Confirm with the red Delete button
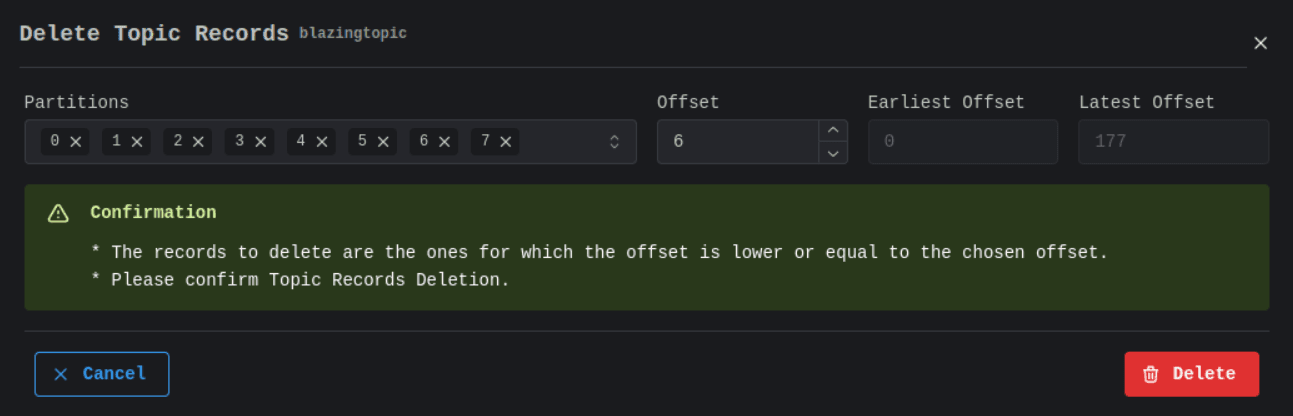The width and height of the screenshot is (1293, 416). 1191,374
